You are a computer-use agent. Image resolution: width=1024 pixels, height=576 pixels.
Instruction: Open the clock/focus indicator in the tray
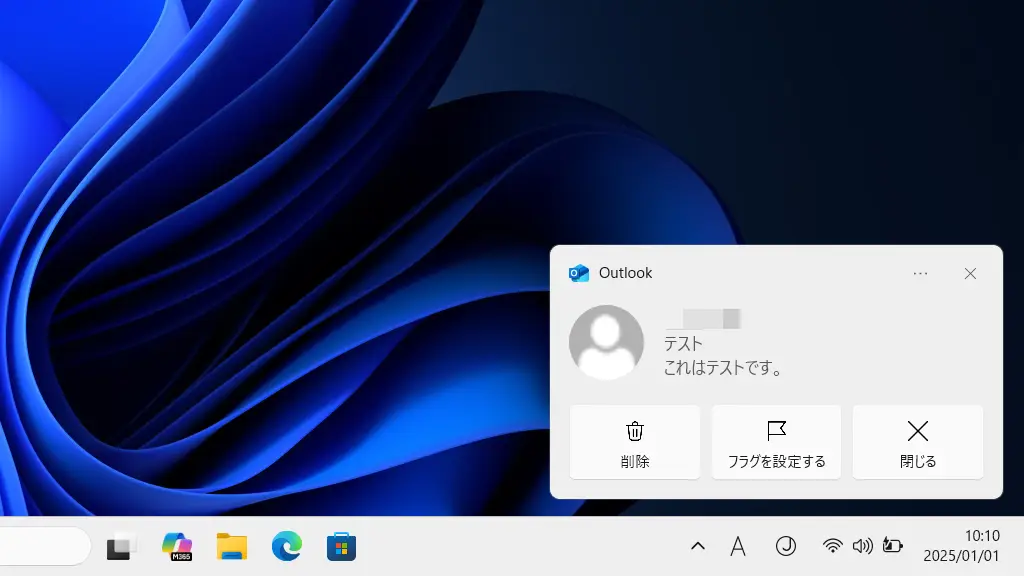[786, 546]
